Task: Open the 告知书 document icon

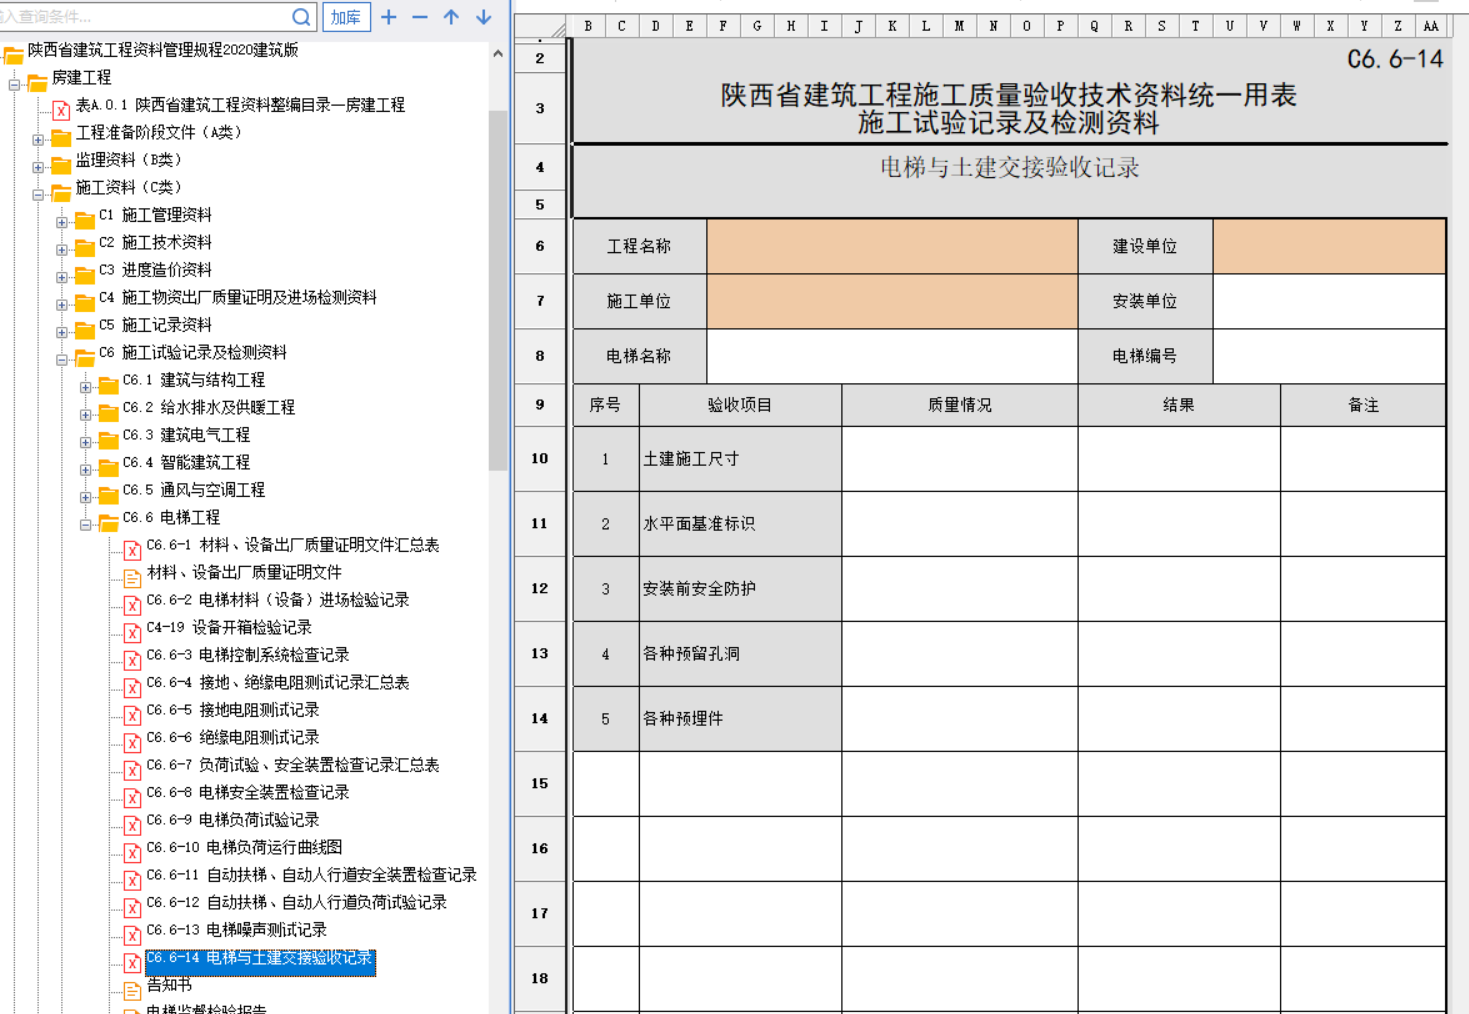Action: tap(132, 990)
